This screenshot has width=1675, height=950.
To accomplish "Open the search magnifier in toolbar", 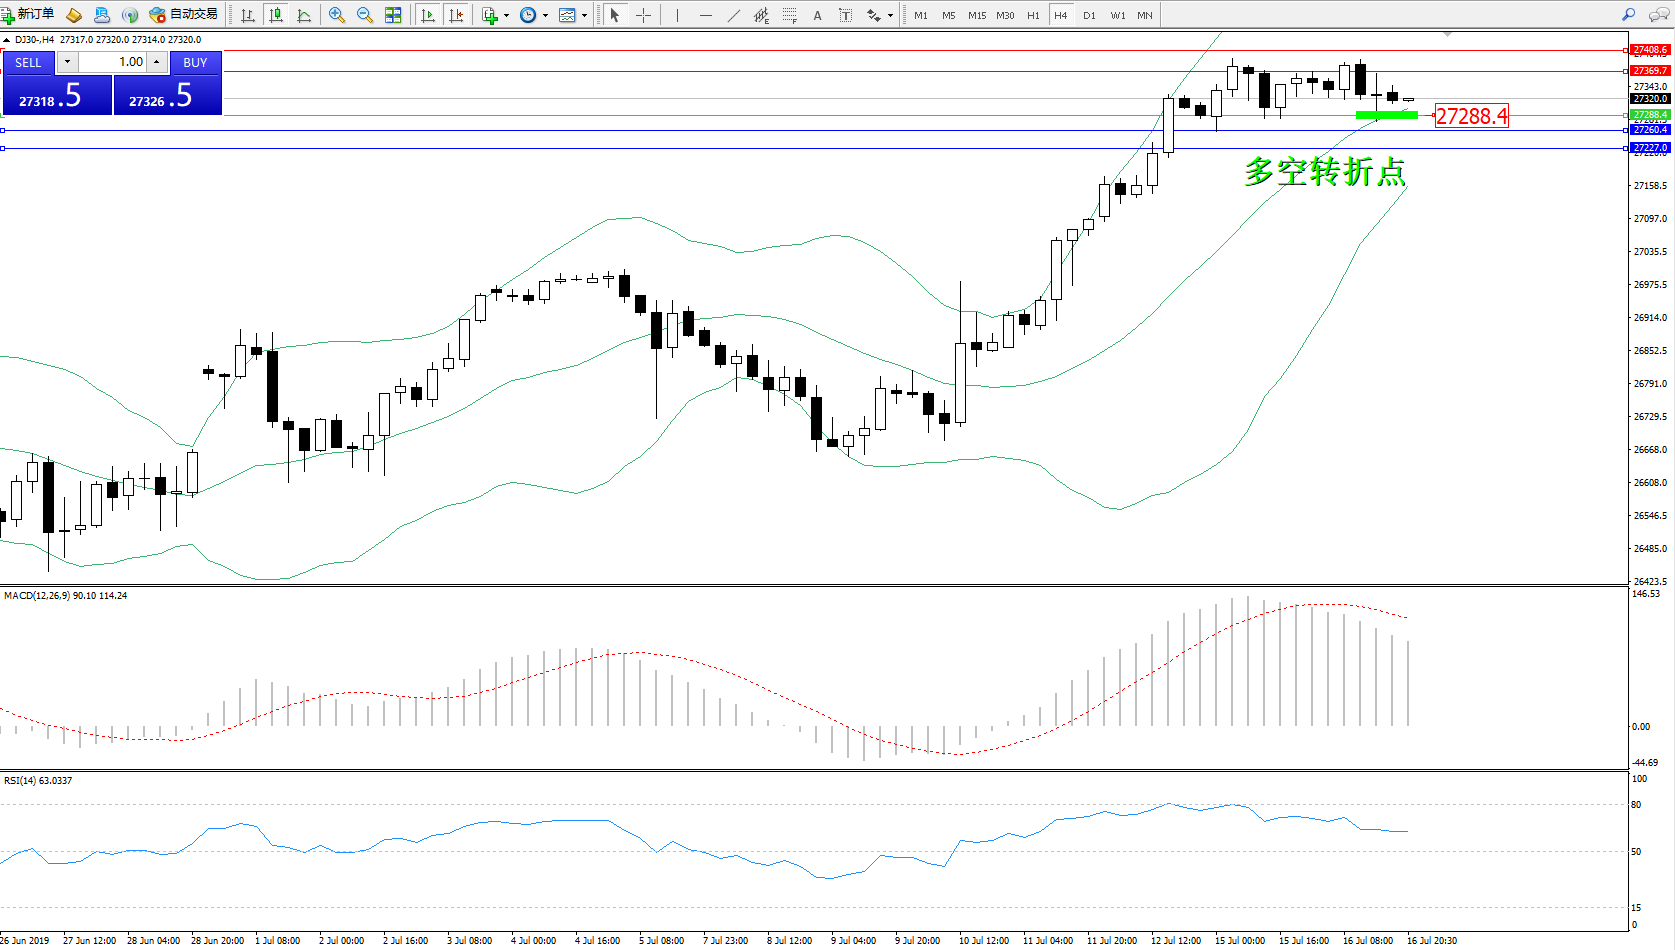I will click(x=1628, y=15).
